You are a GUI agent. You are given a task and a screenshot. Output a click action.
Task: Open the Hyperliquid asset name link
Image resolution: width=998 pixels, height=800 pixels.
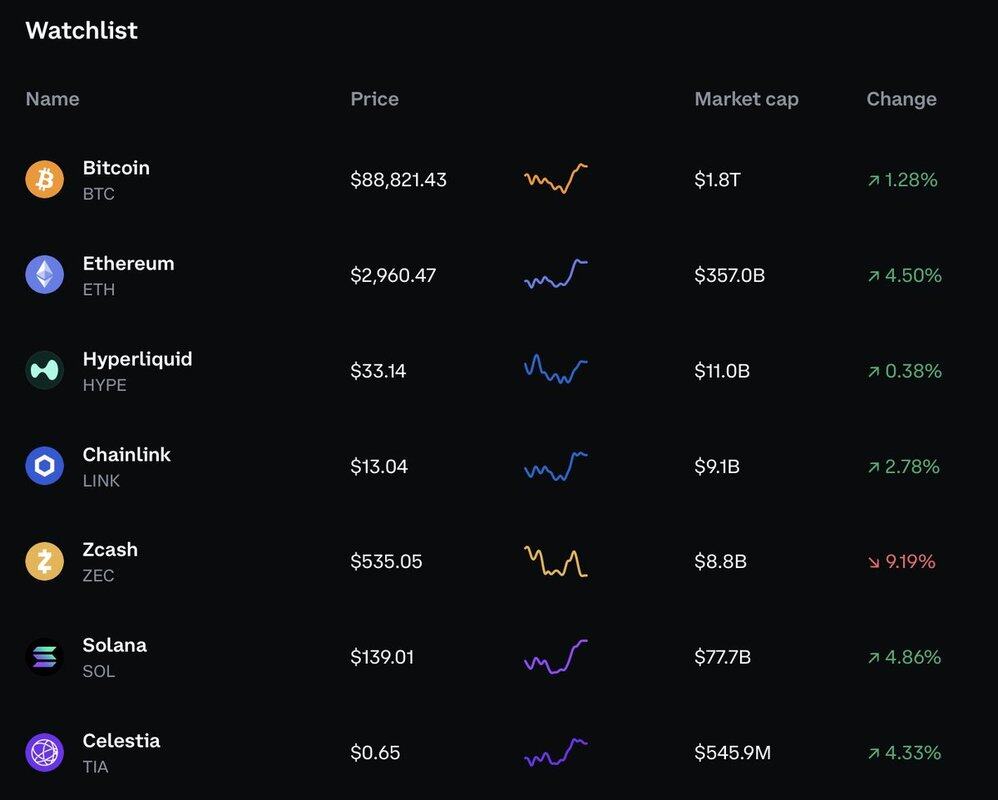point(137,359)
